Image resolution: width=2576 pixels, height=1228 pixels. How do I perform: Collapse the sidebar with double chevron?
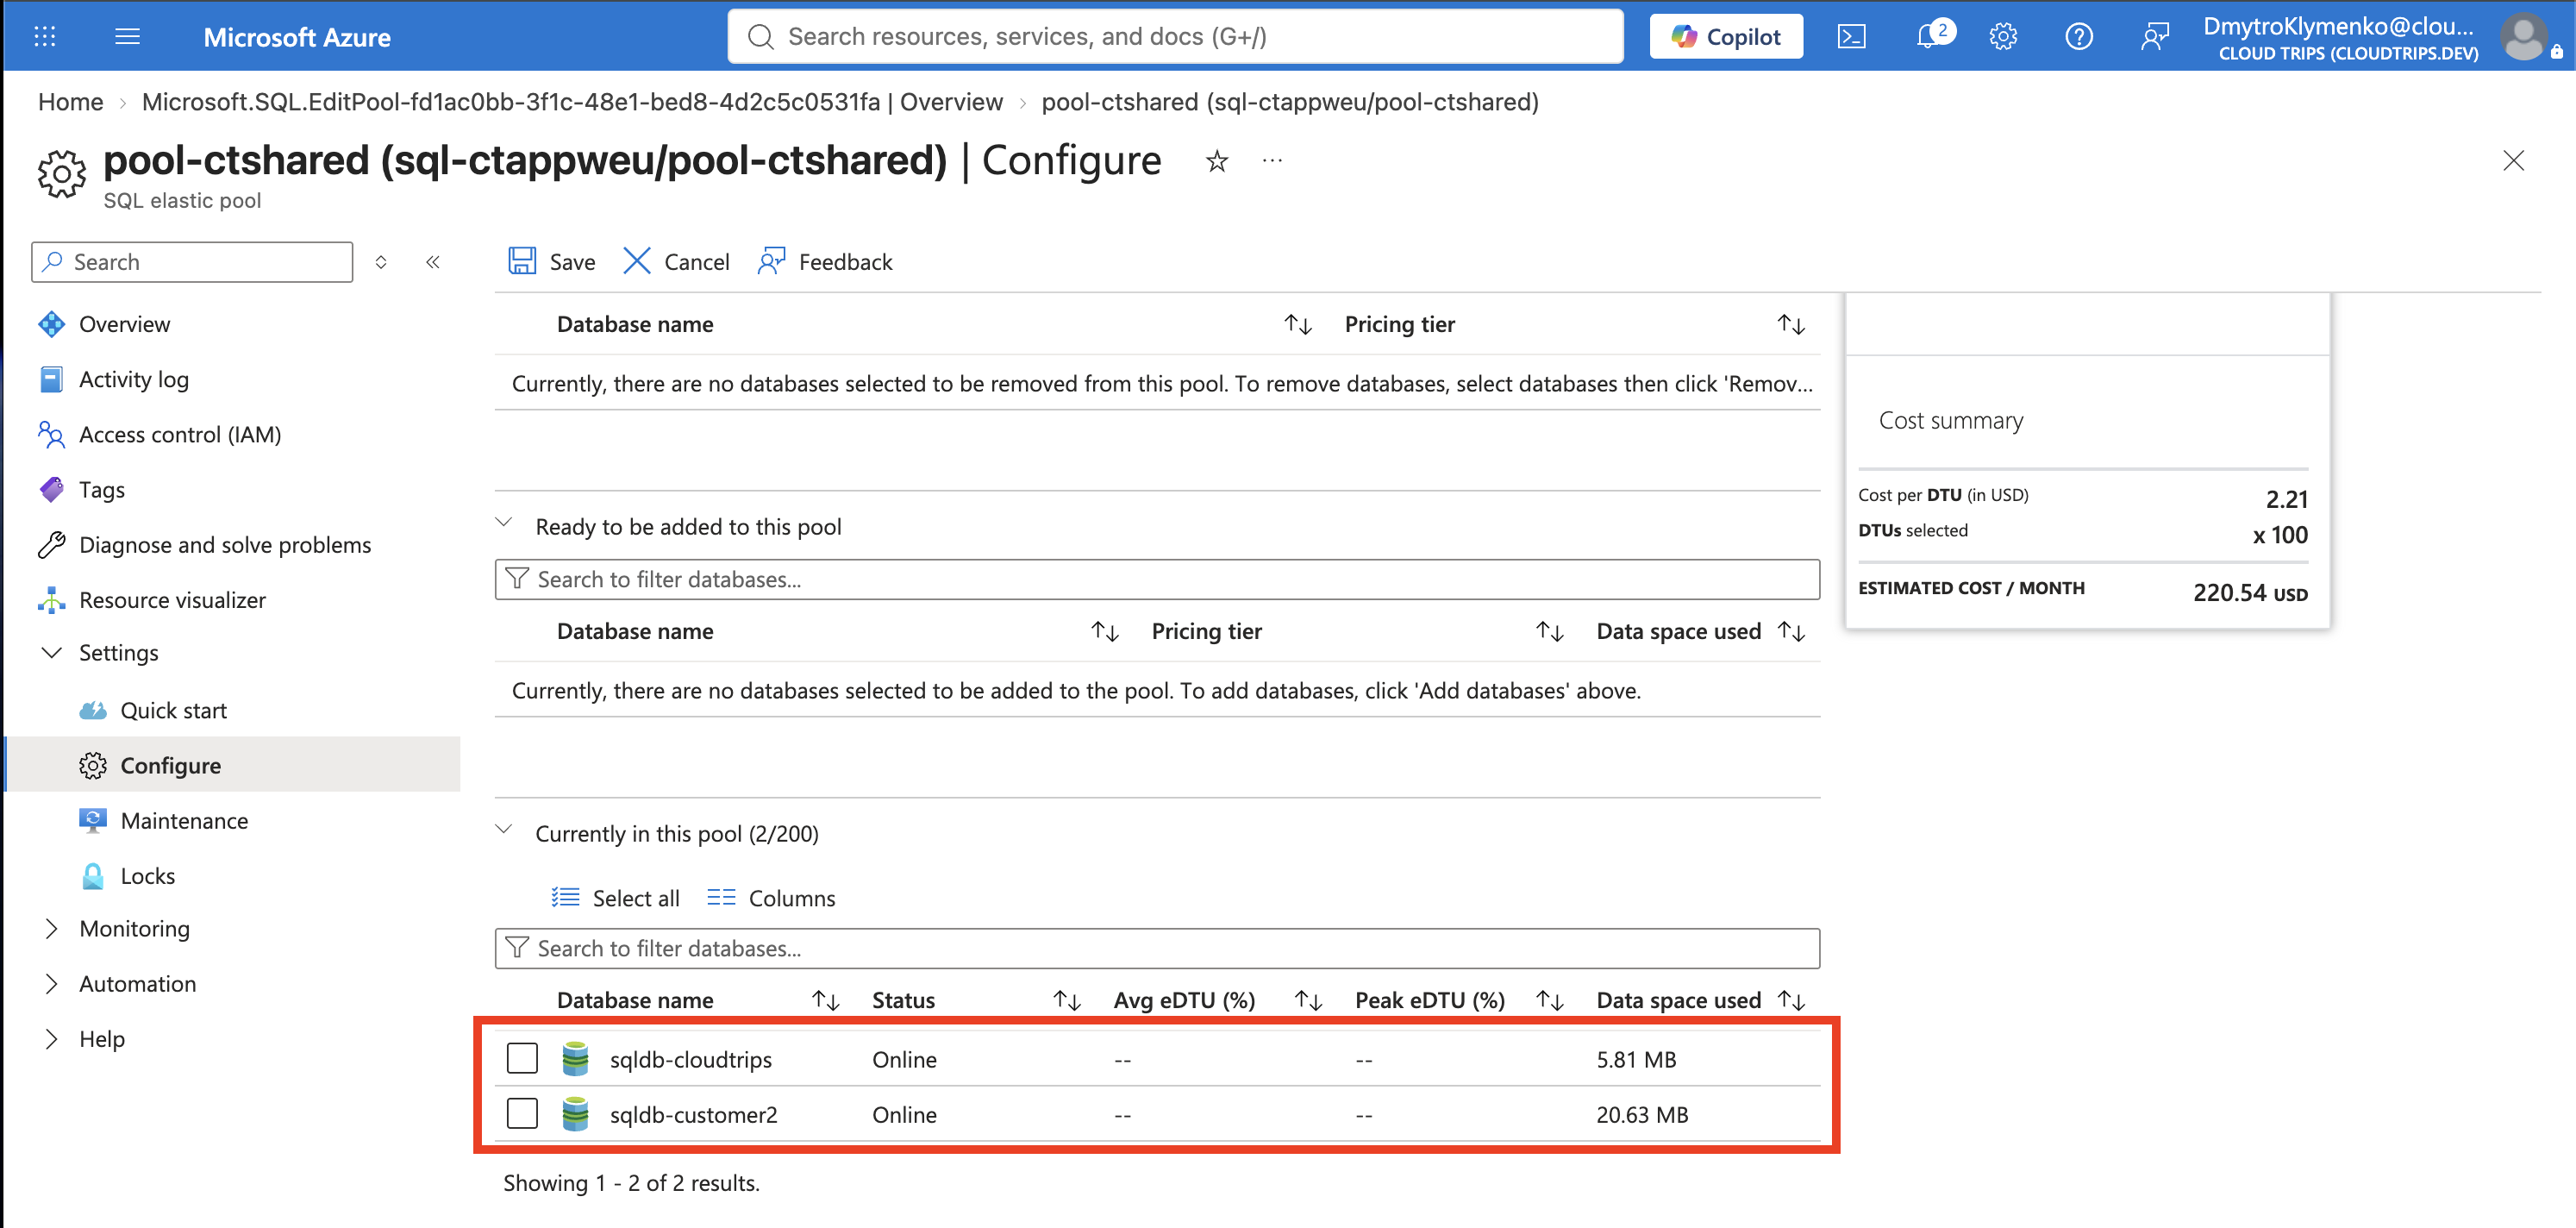[433, 262]
